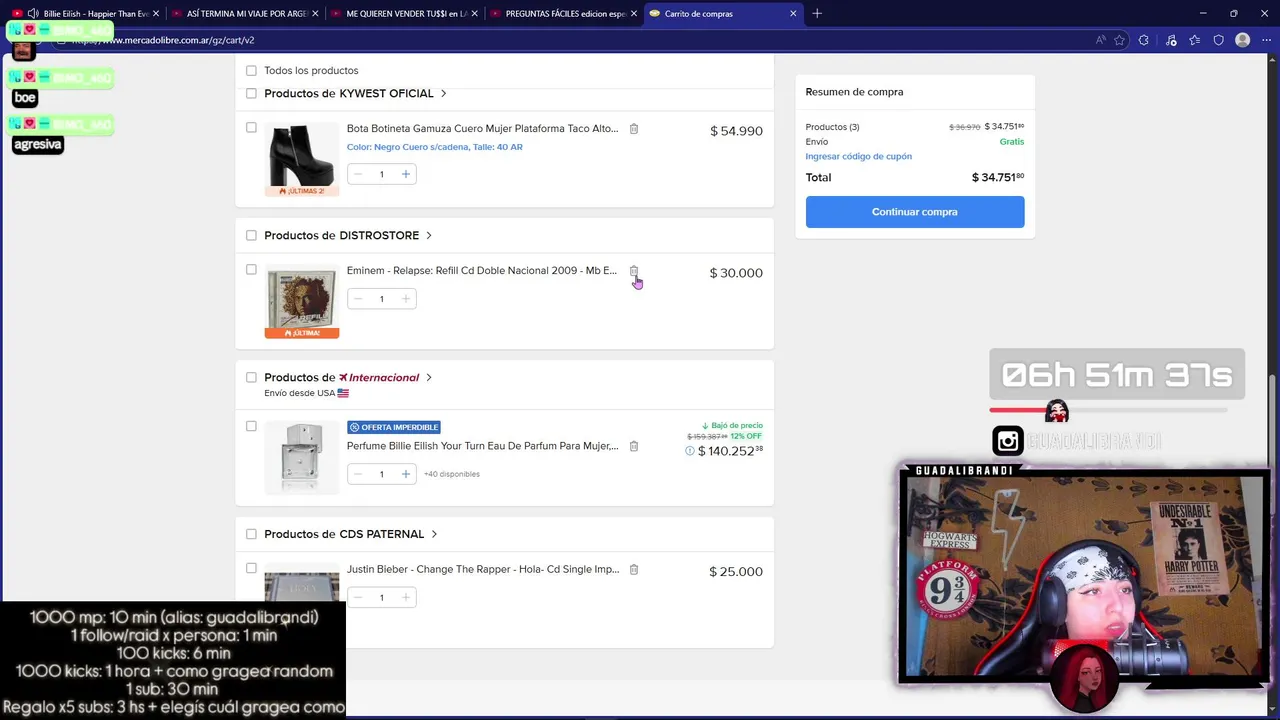This screenshot has height=720, width=1280.
Task: Open the Billie Eilish perfume bottle thumbnail
Action: (x=301, y=457)
